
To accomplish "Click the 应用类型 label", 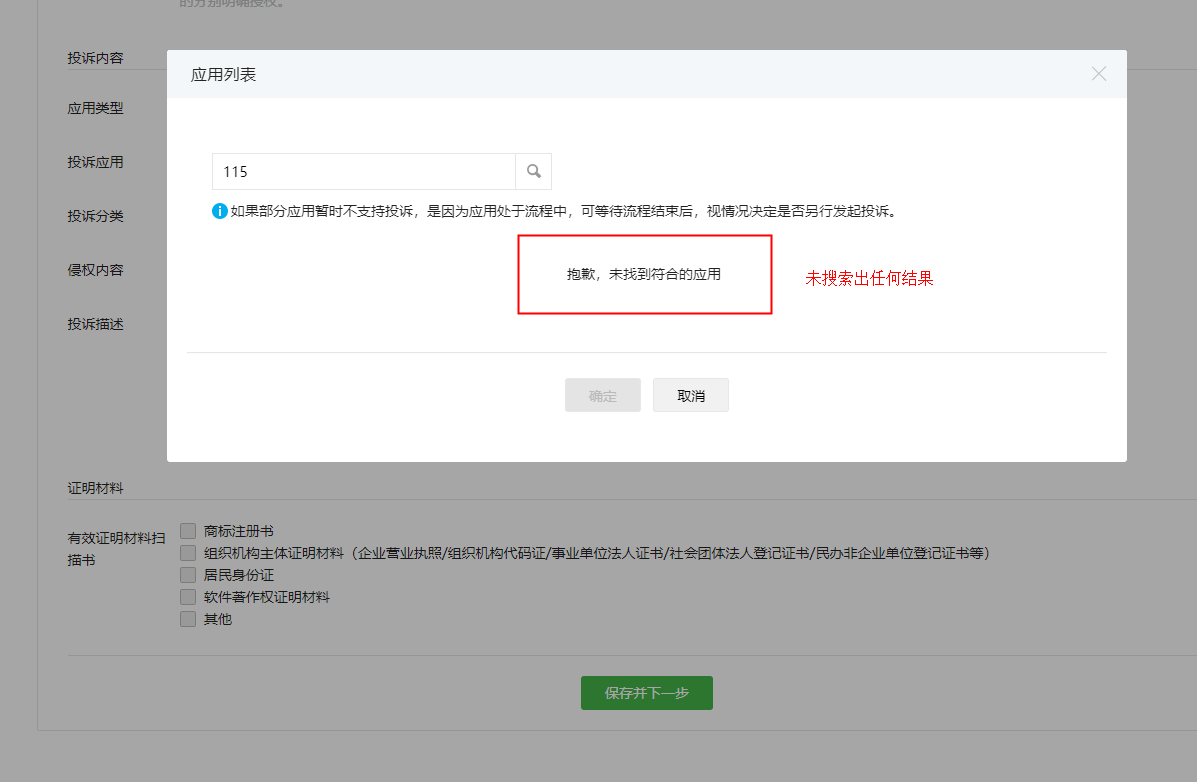I will [95, 108].
